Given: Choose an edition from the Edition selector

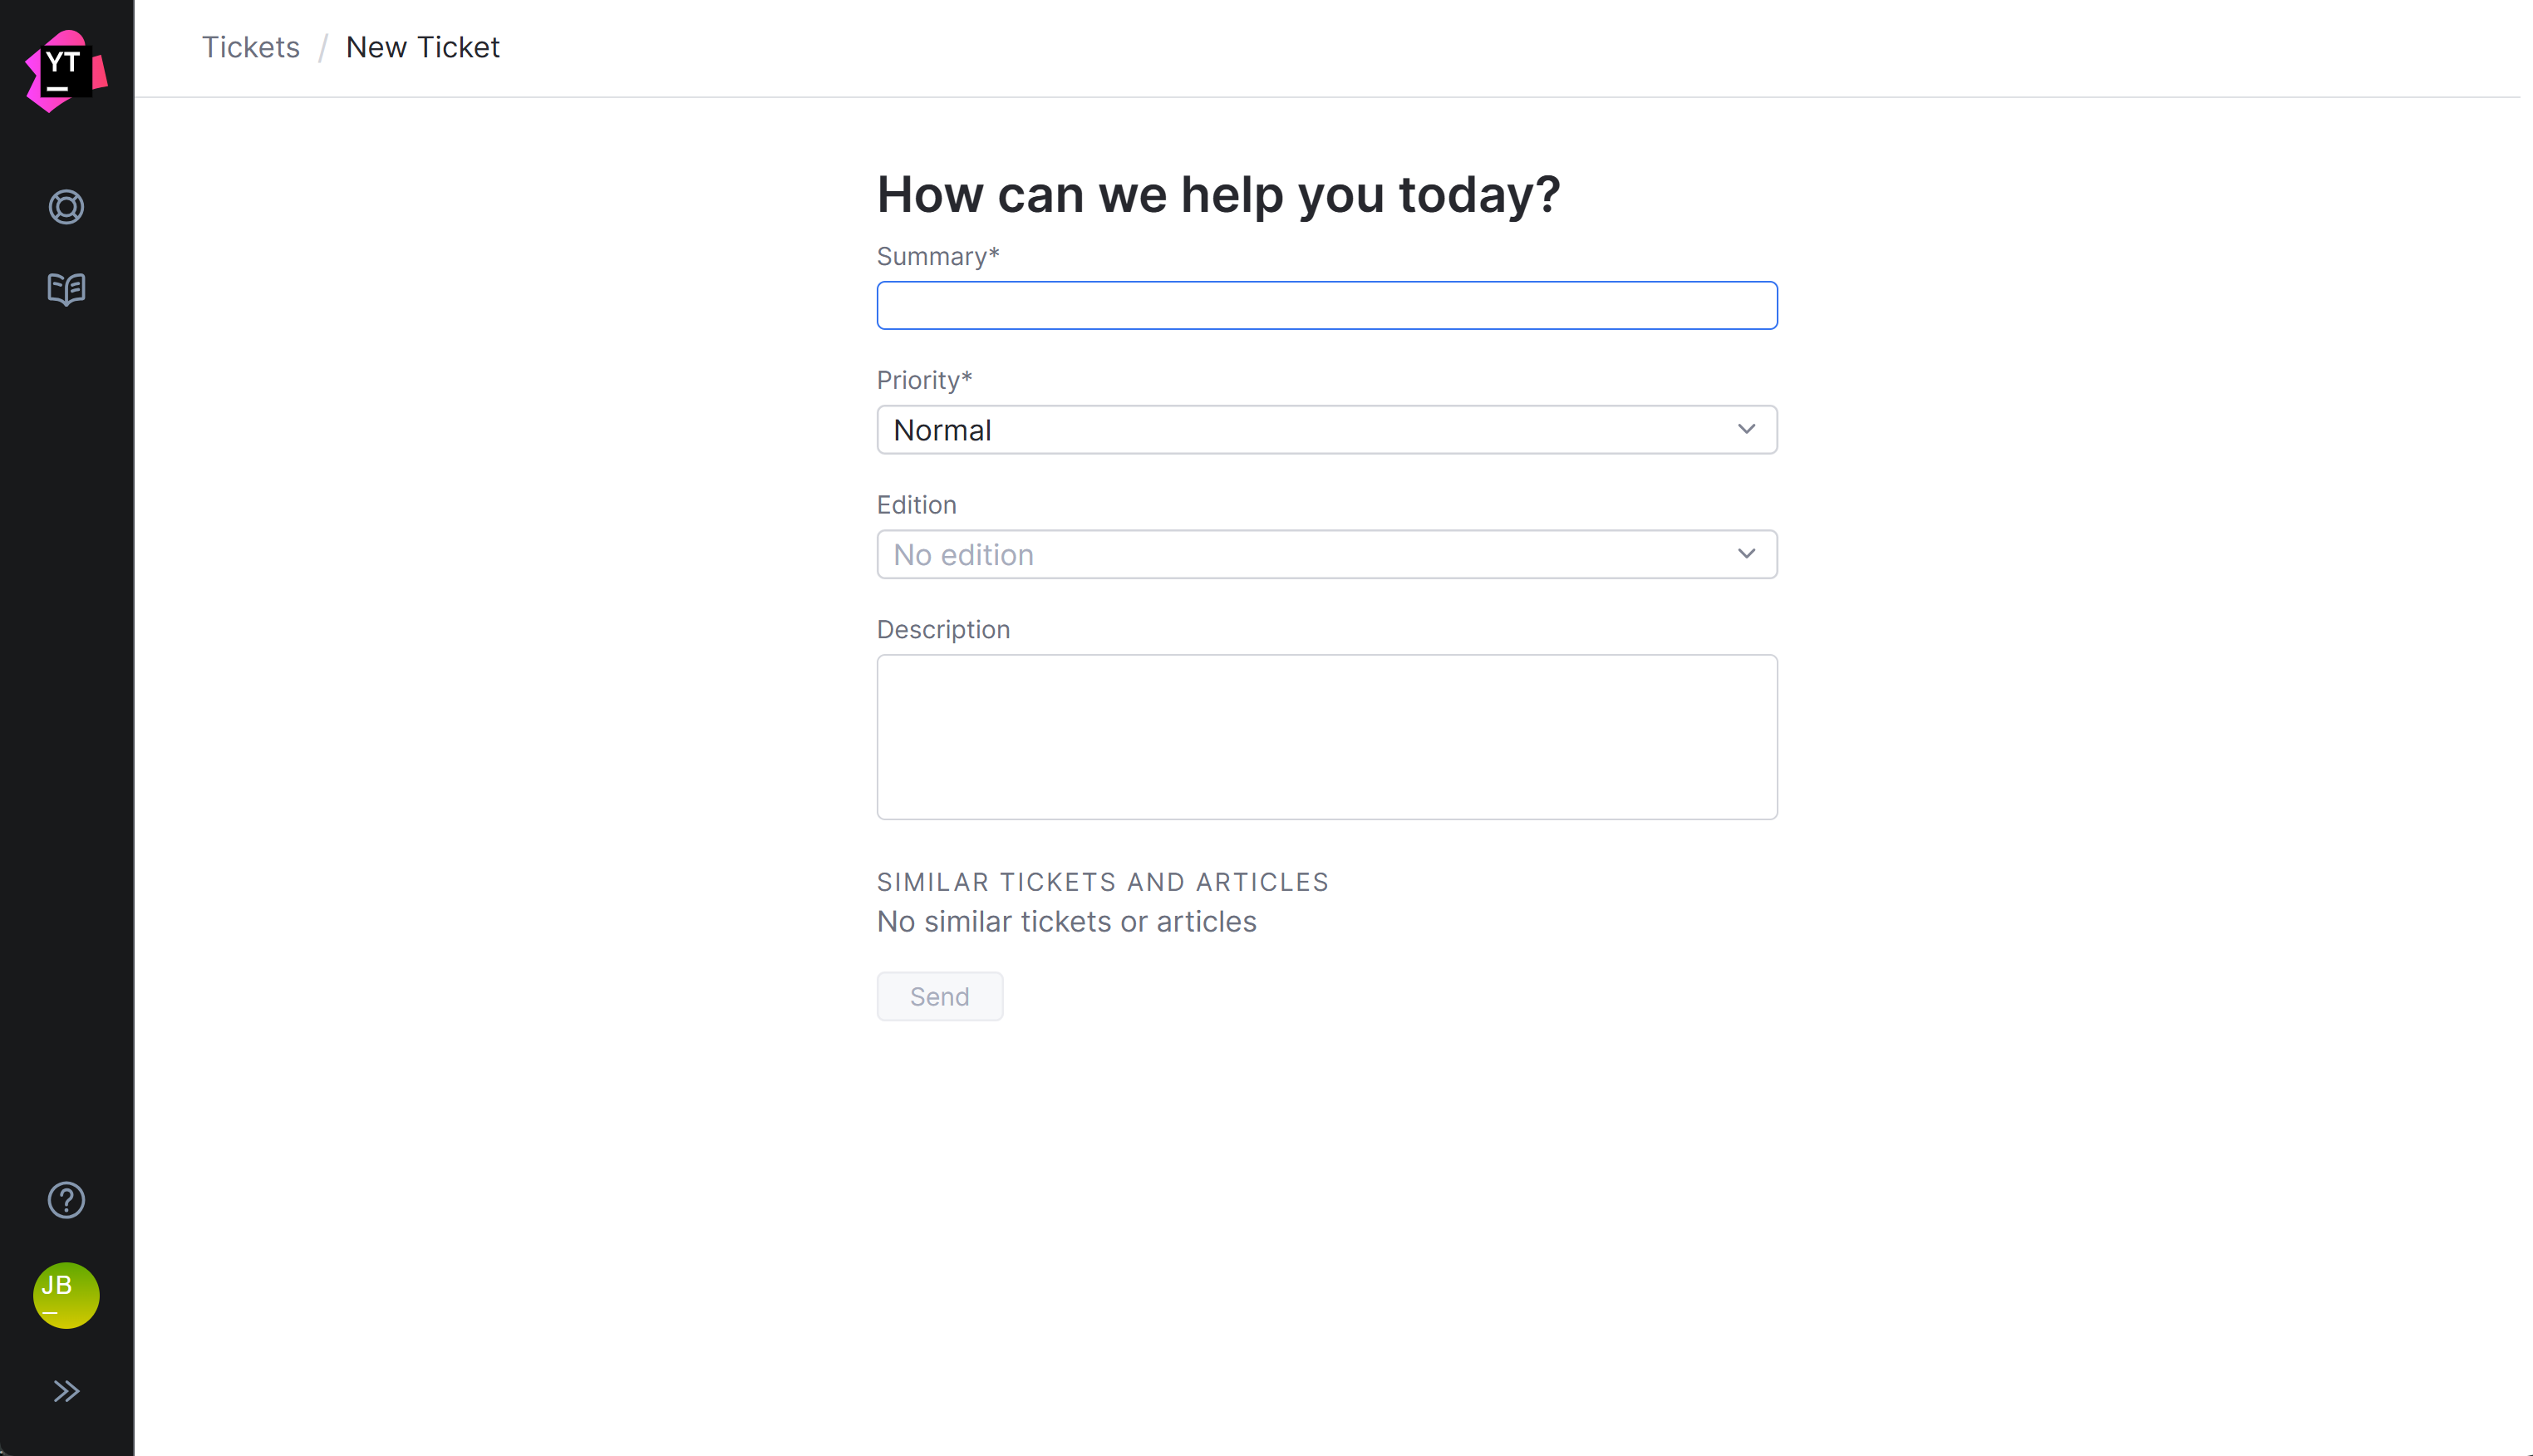Looking at the screenshot, I should pos(1327,553).
